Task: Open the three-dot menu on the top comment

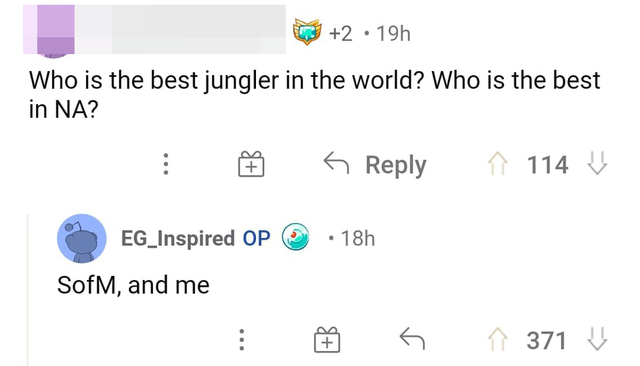Action: [x=166, y=164]
